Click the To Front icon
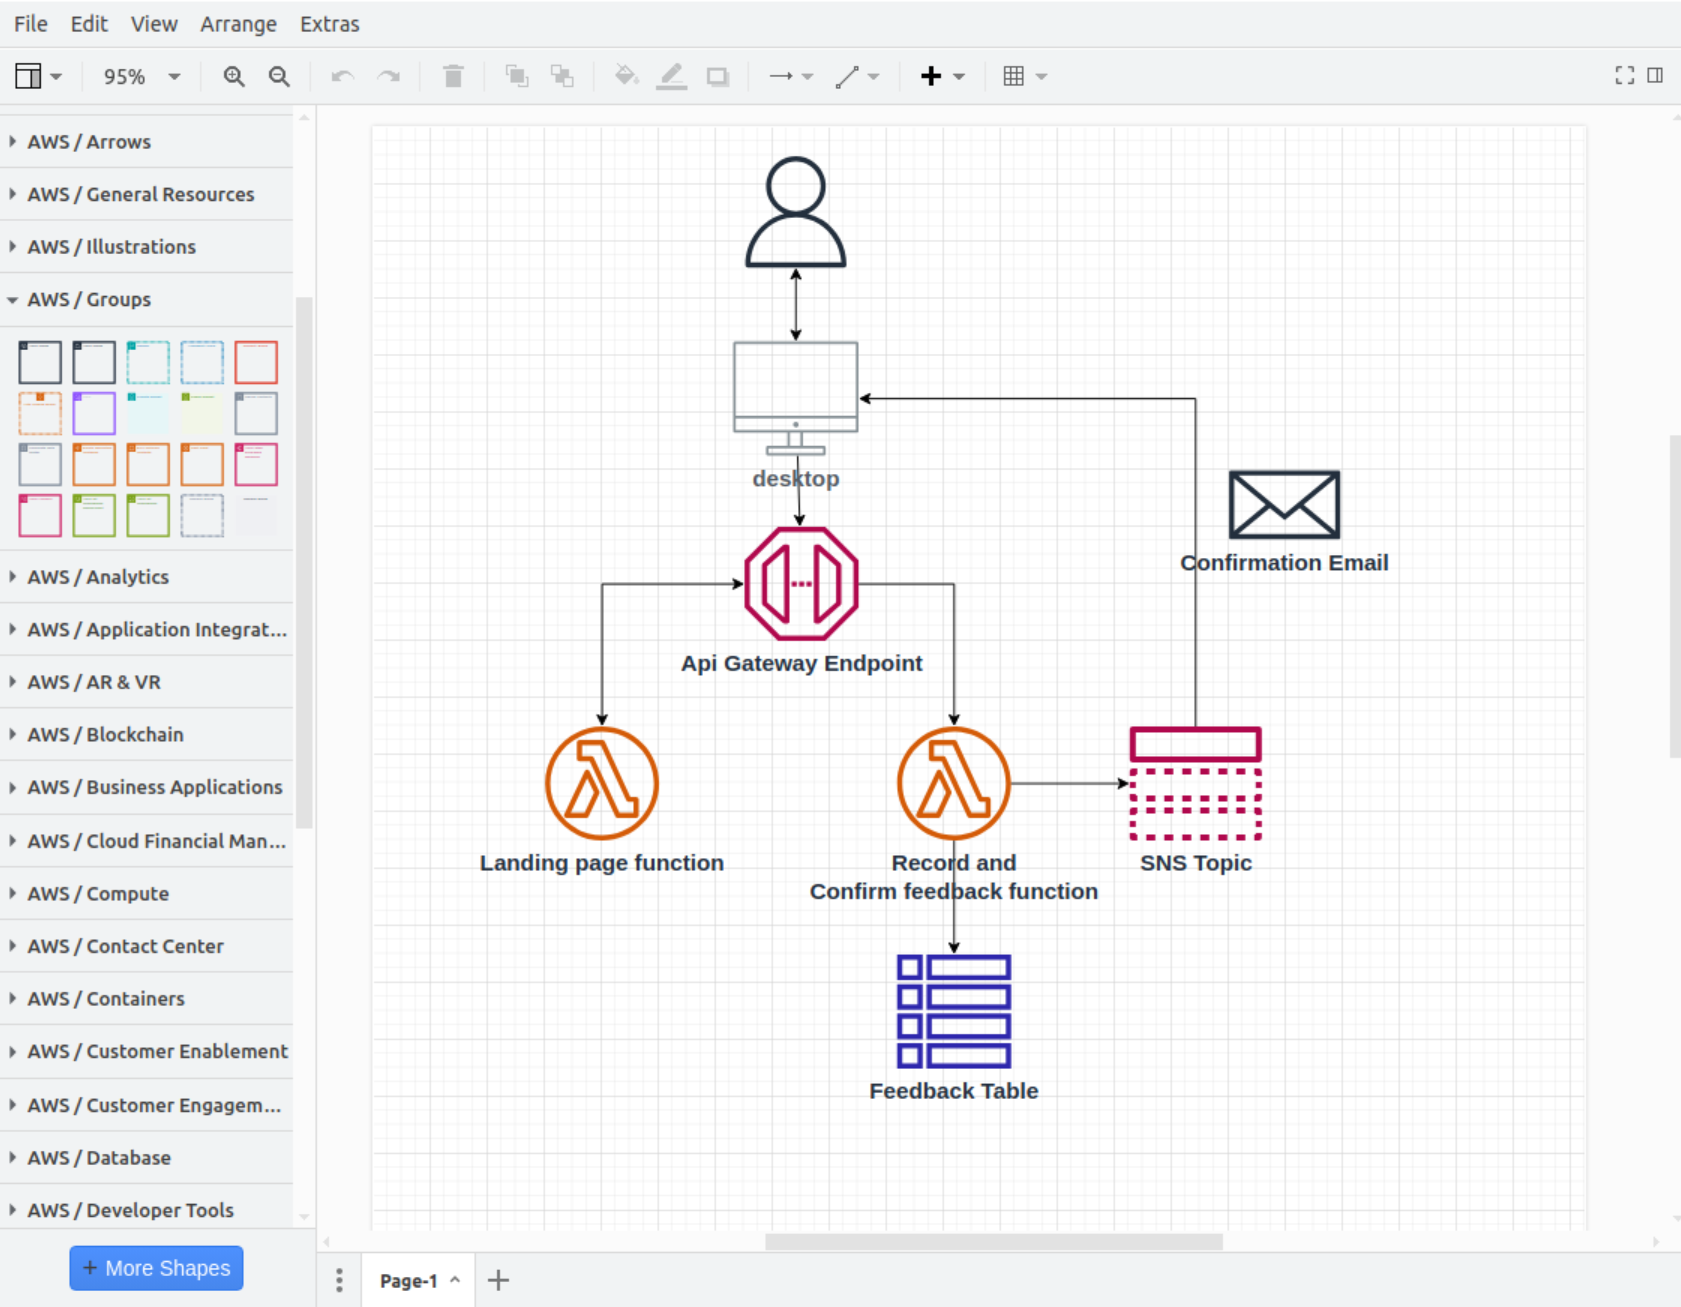Screen dimensions: 1681x1307 516,76
